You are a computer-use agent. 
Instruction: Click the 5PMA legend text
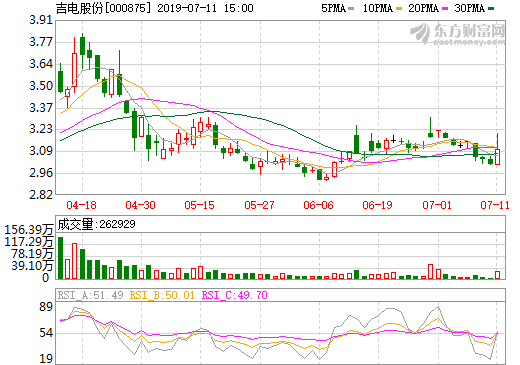pos(333,8)
